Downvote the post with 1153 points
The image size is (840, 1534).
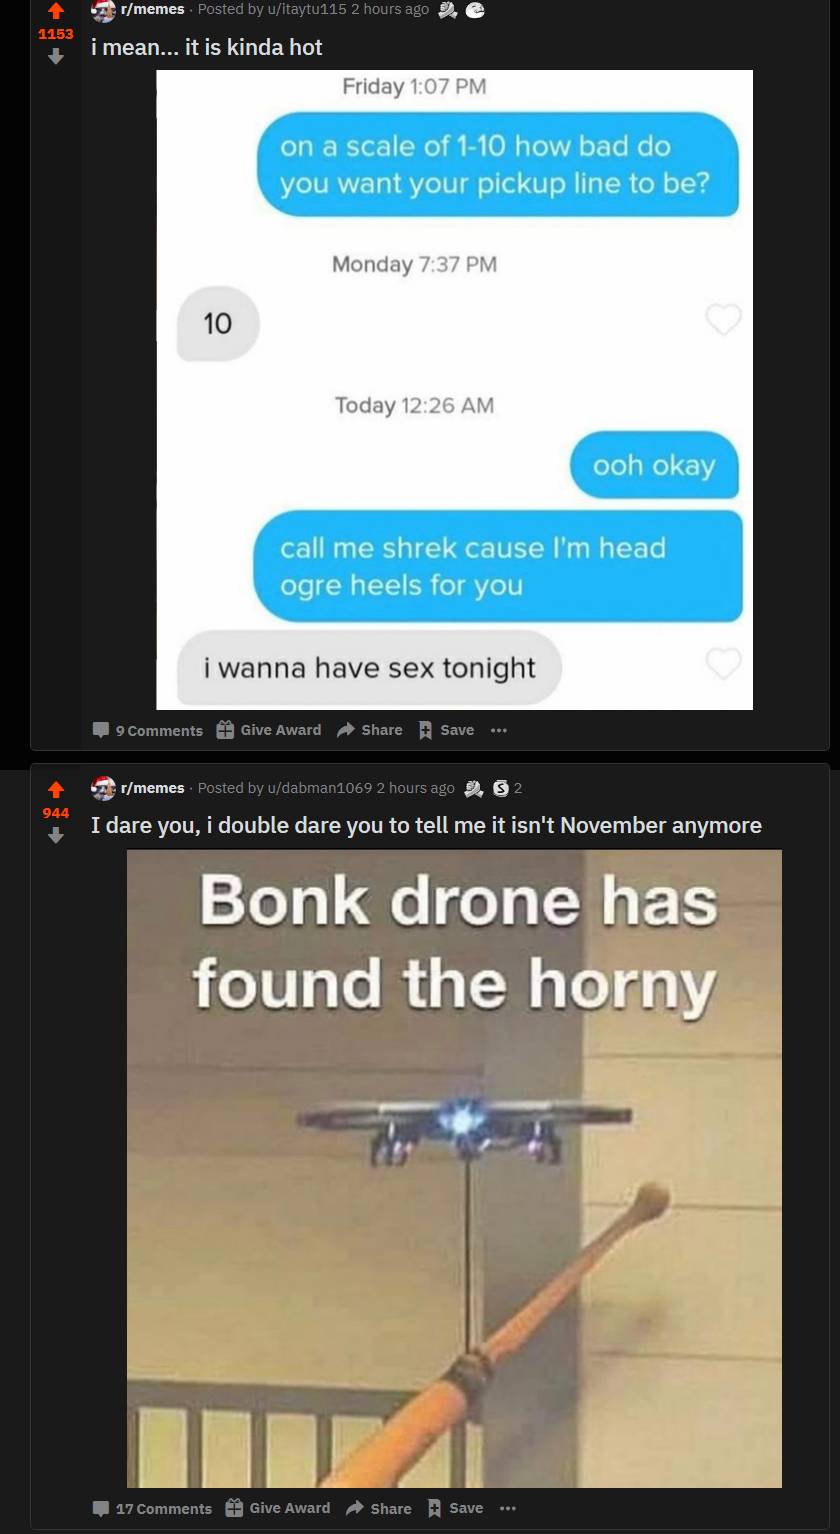56,57
